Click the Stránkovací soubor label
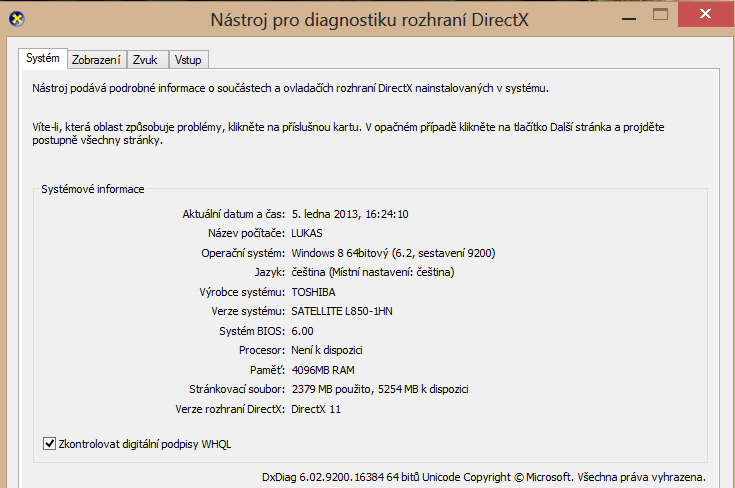Screen dimensions: 735x488 tap(237, 389)
